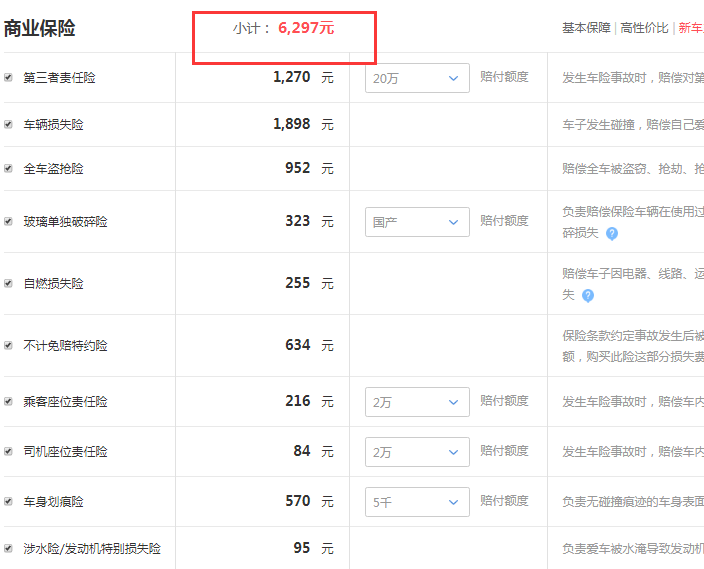Uncheck the 第三者责任险 checkbox

coord(8,77)
